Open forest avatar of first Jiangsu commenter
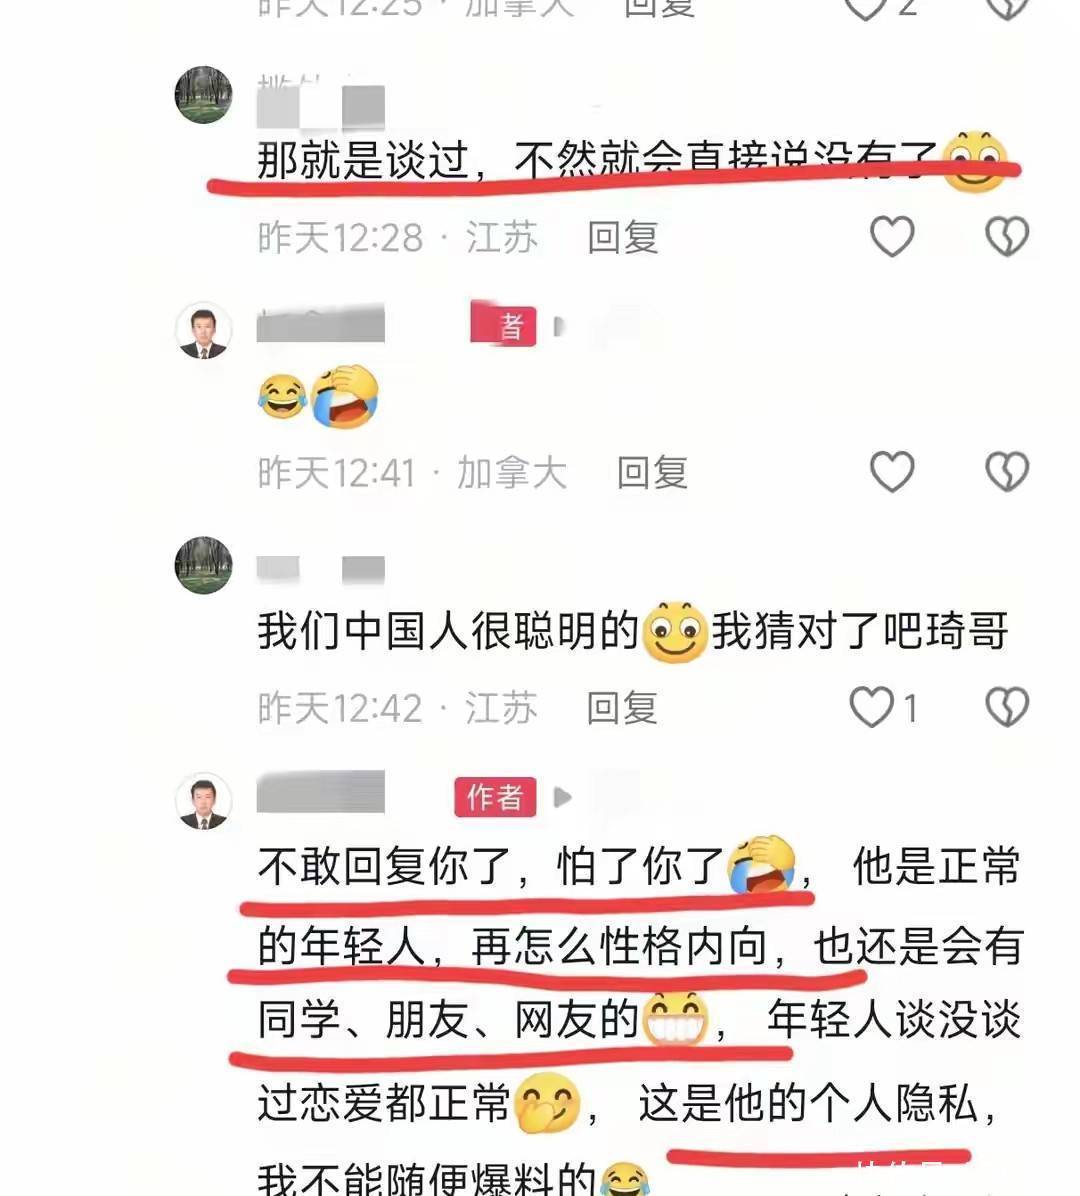 204,95
